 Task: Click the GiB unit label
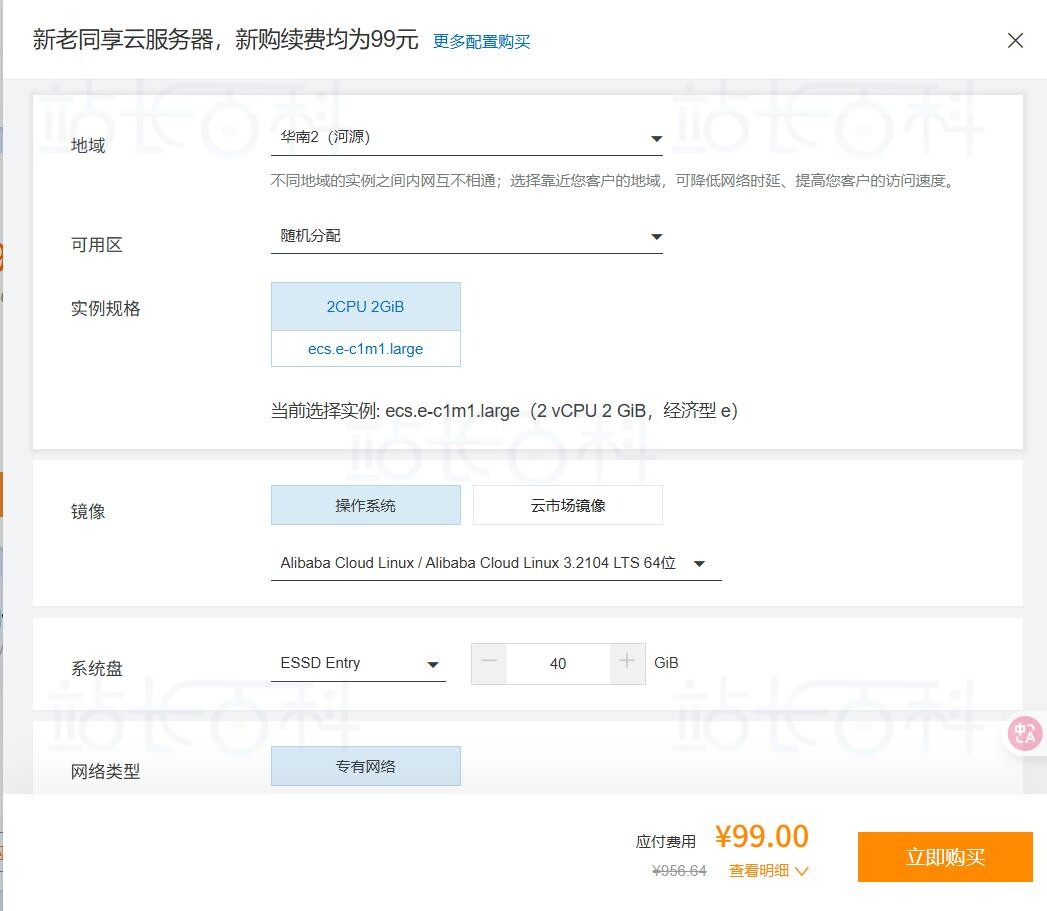click(x=666, y=663)
